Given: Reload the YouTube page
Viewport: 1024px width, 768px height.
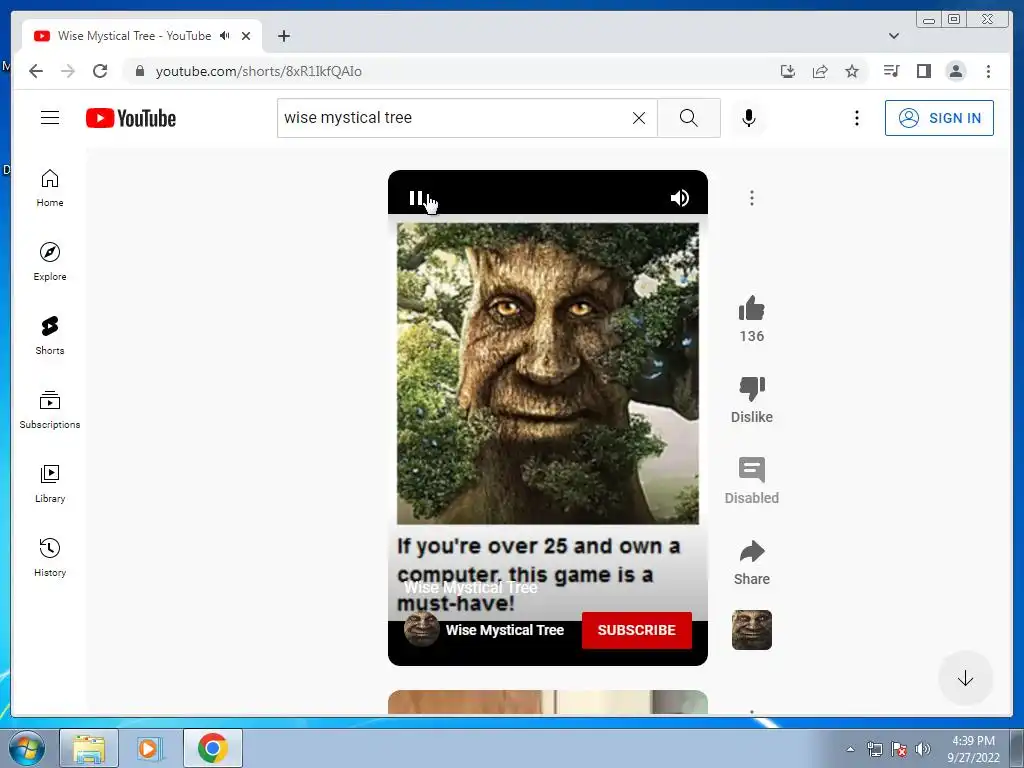Looking at the screenshot, I should (x=100, y=71).
